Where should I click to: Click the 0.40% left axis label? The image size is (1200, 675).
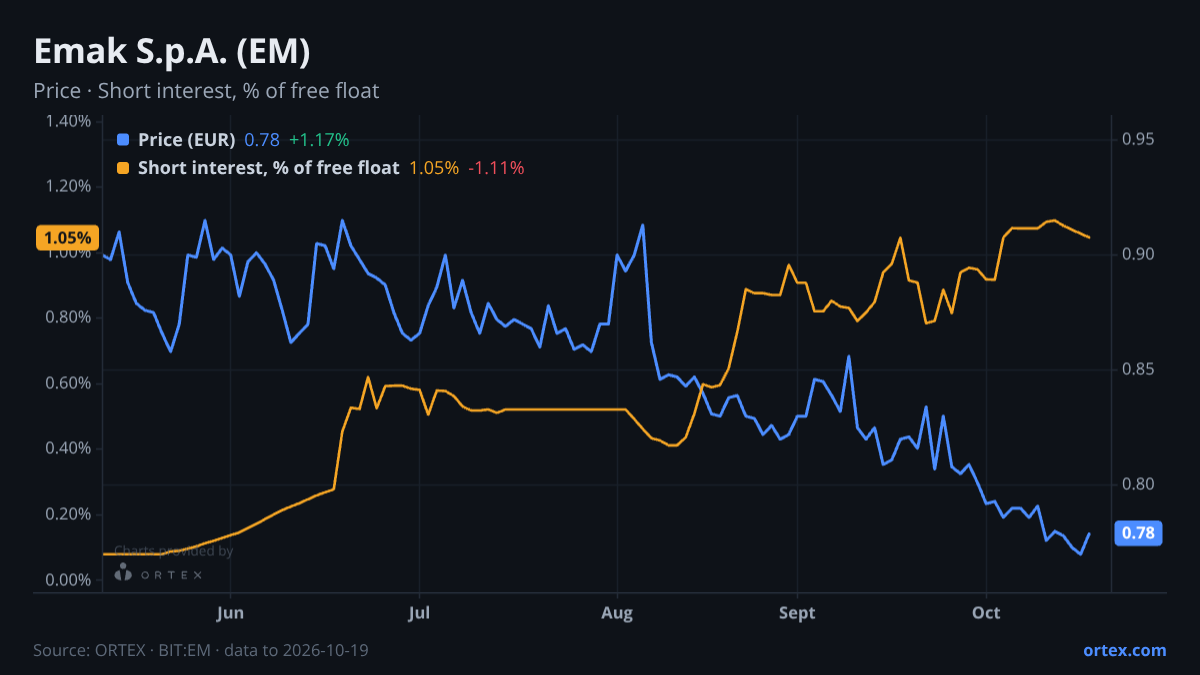click(69, 448)
